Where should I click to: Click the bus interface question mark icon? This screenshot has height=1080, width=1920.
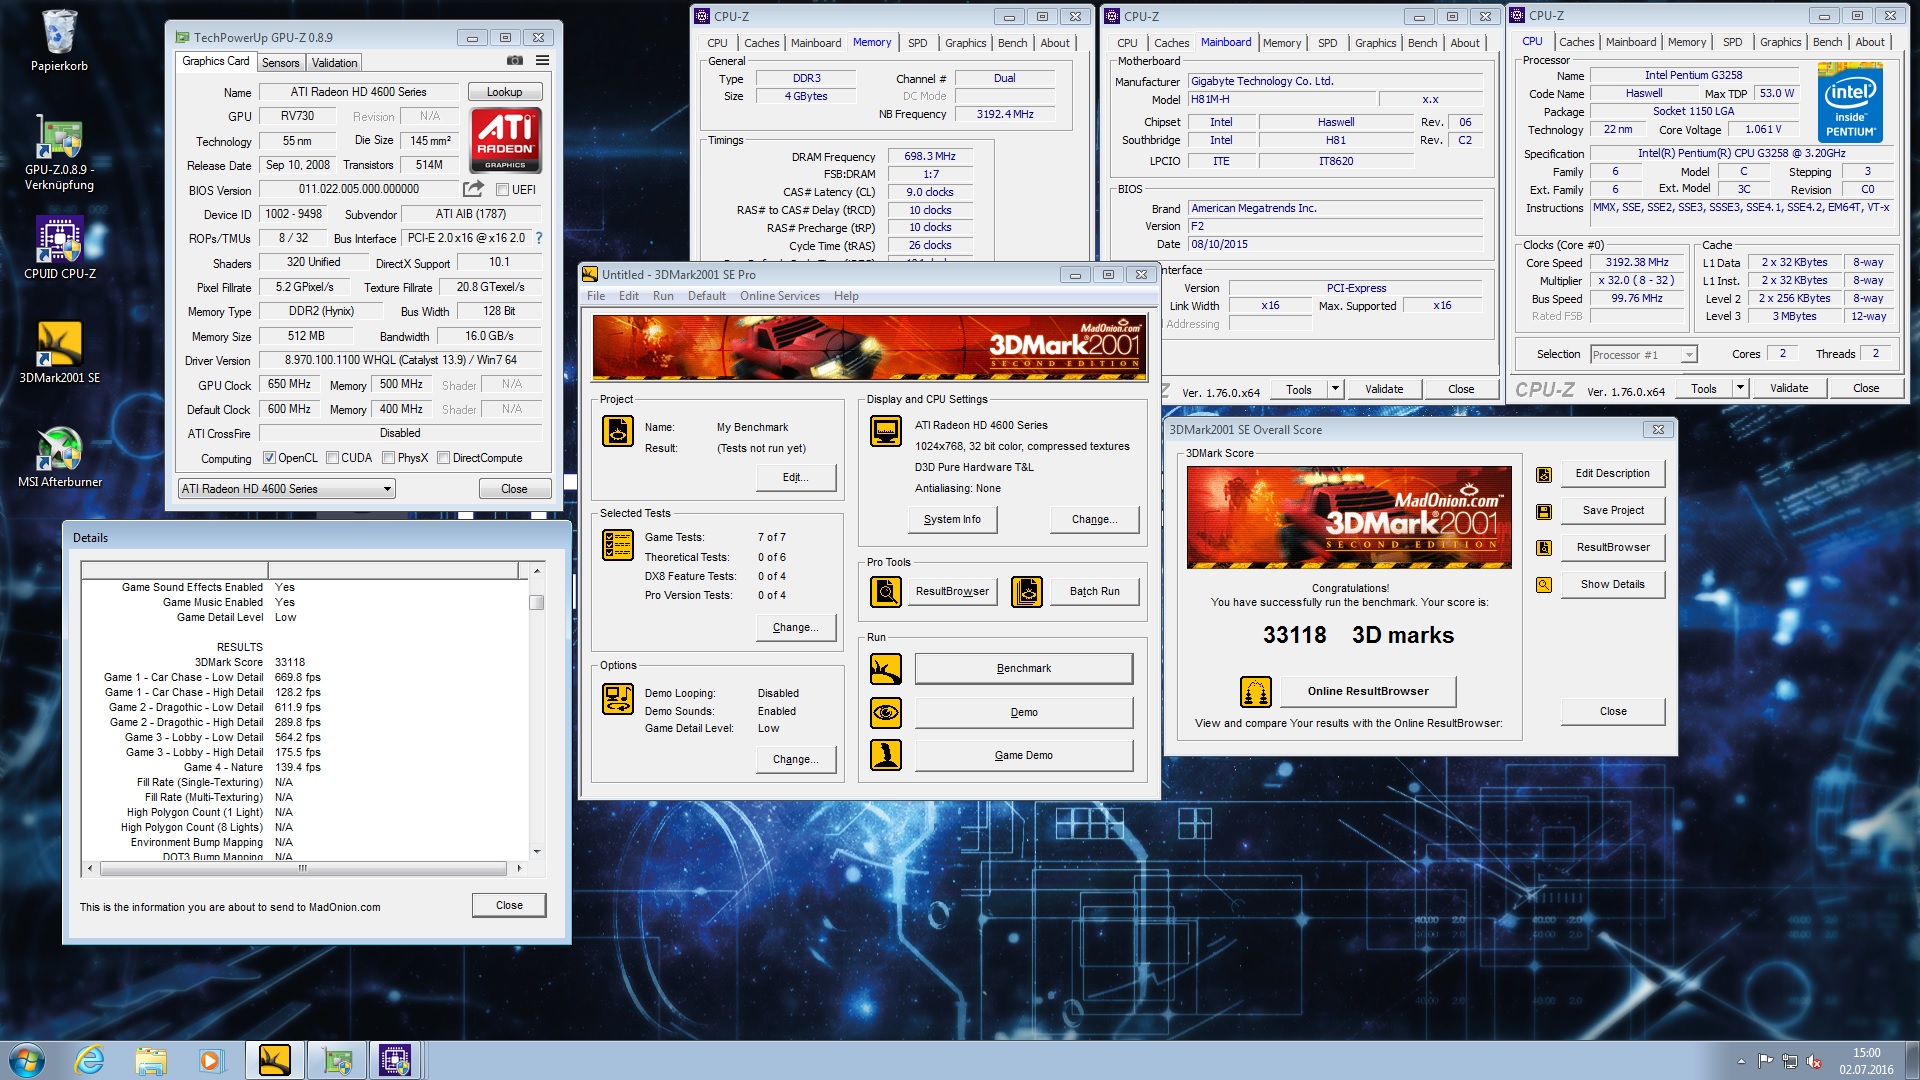tap(539, 238)
